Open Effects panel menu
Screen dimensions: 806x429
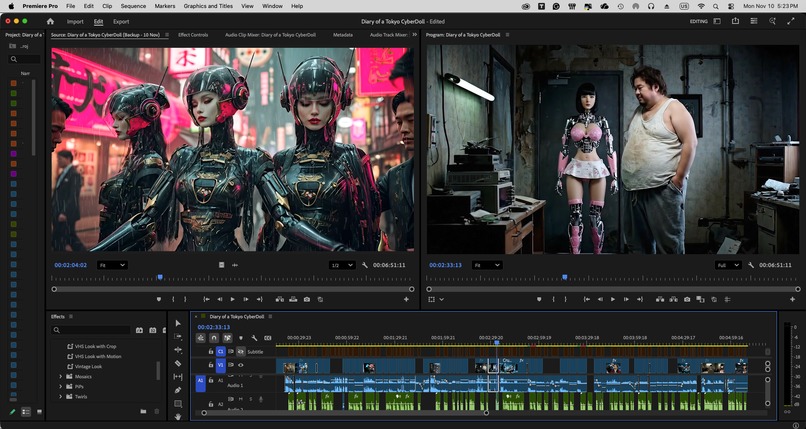71,316
